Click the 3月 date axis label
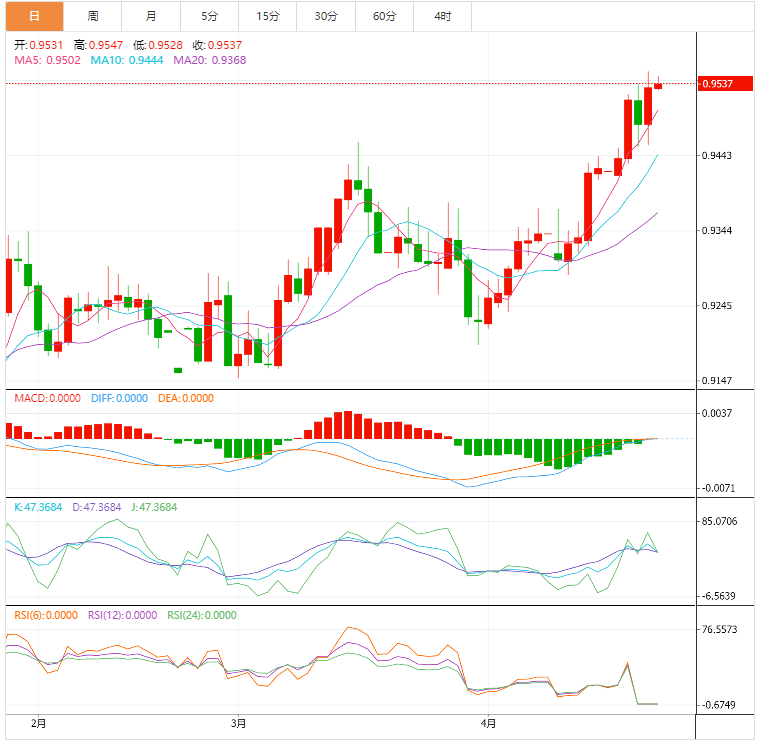Viewport: 760px width, 754px height. (238, 723)
